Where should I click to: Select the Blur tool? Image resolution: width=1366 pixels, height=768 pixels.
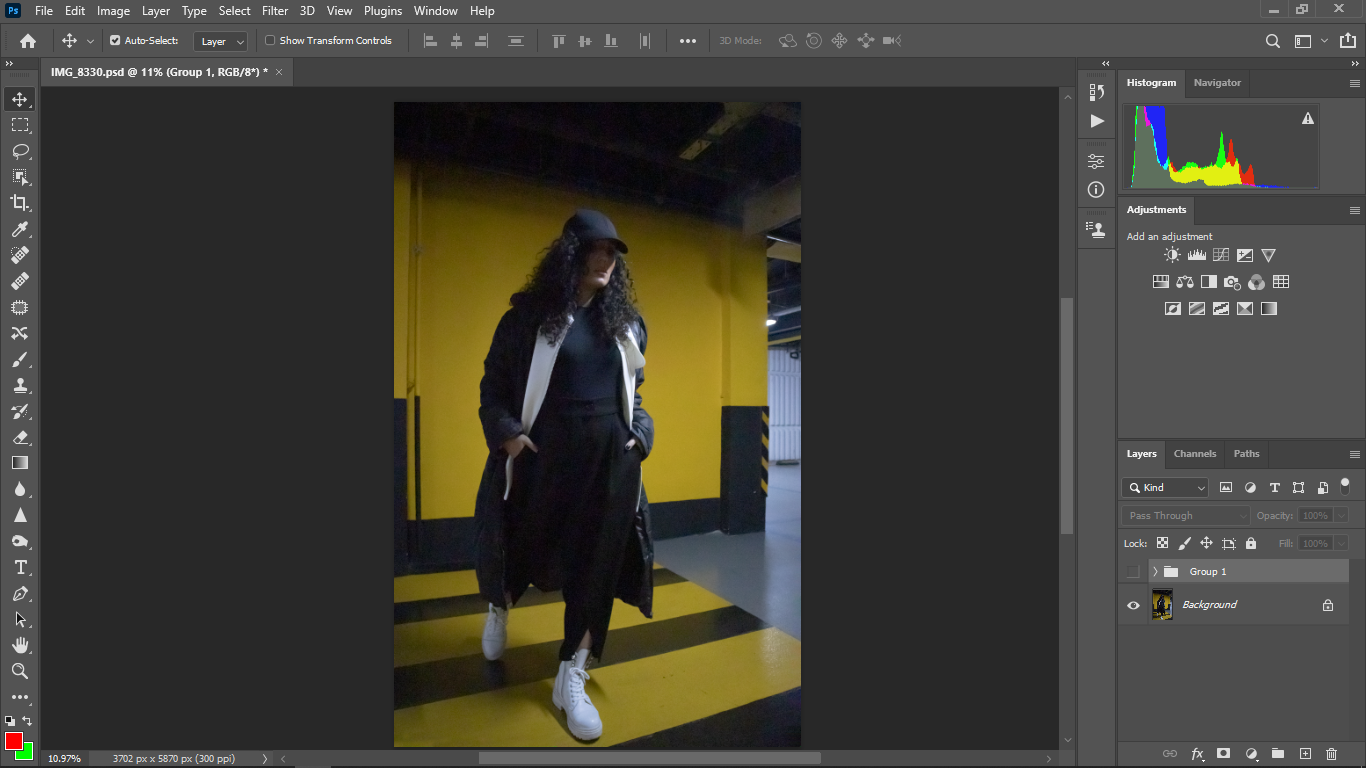point(19,490)
